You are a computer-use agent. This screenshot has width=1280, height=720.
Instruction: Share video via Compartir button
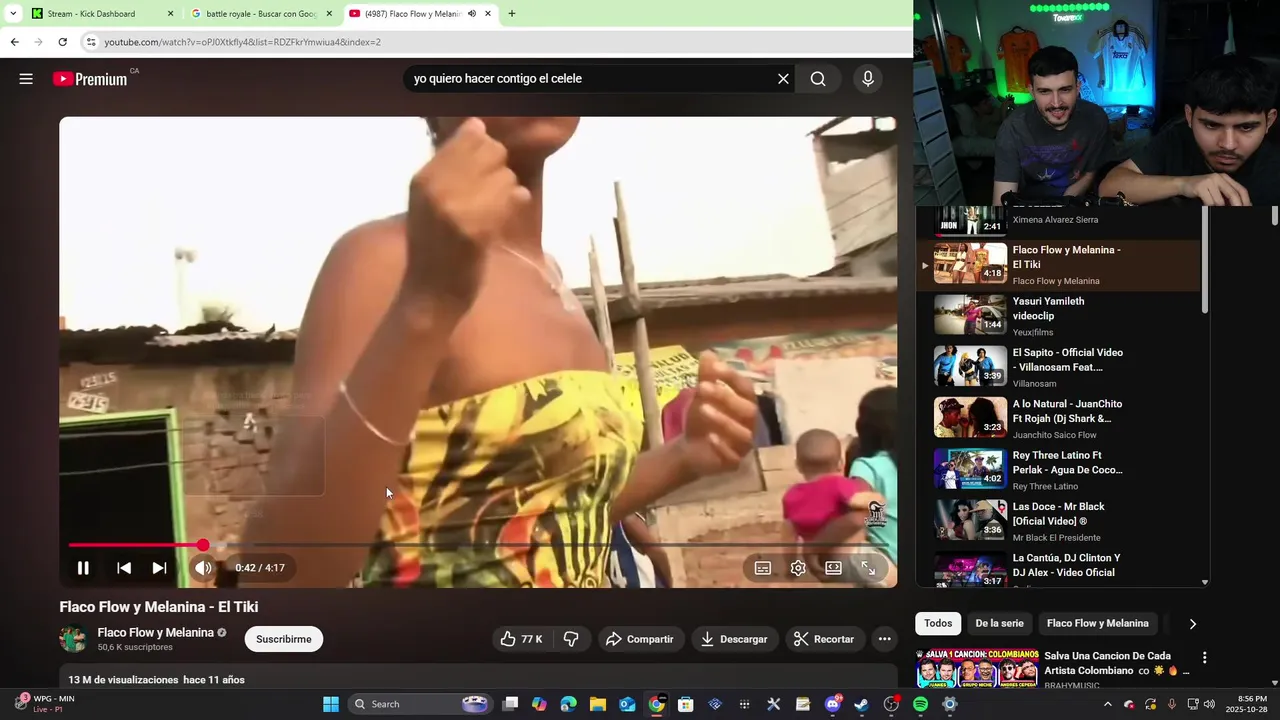639,639
